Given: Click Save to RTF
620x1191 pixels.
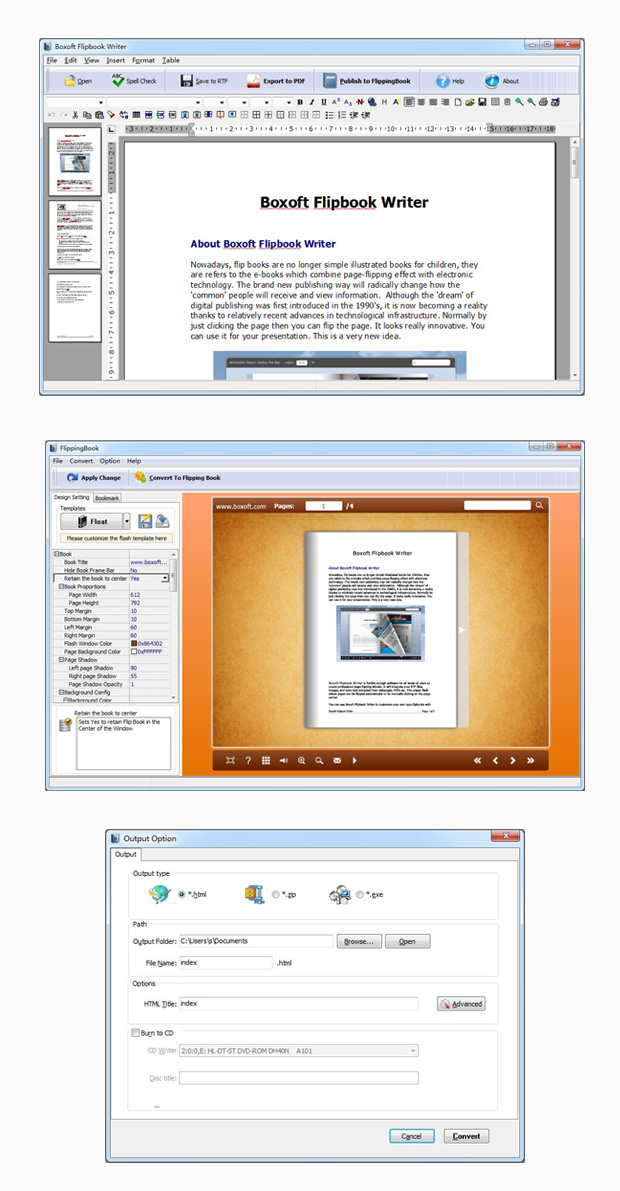Looking at the screenshot, I should click(x=204, y=81).
